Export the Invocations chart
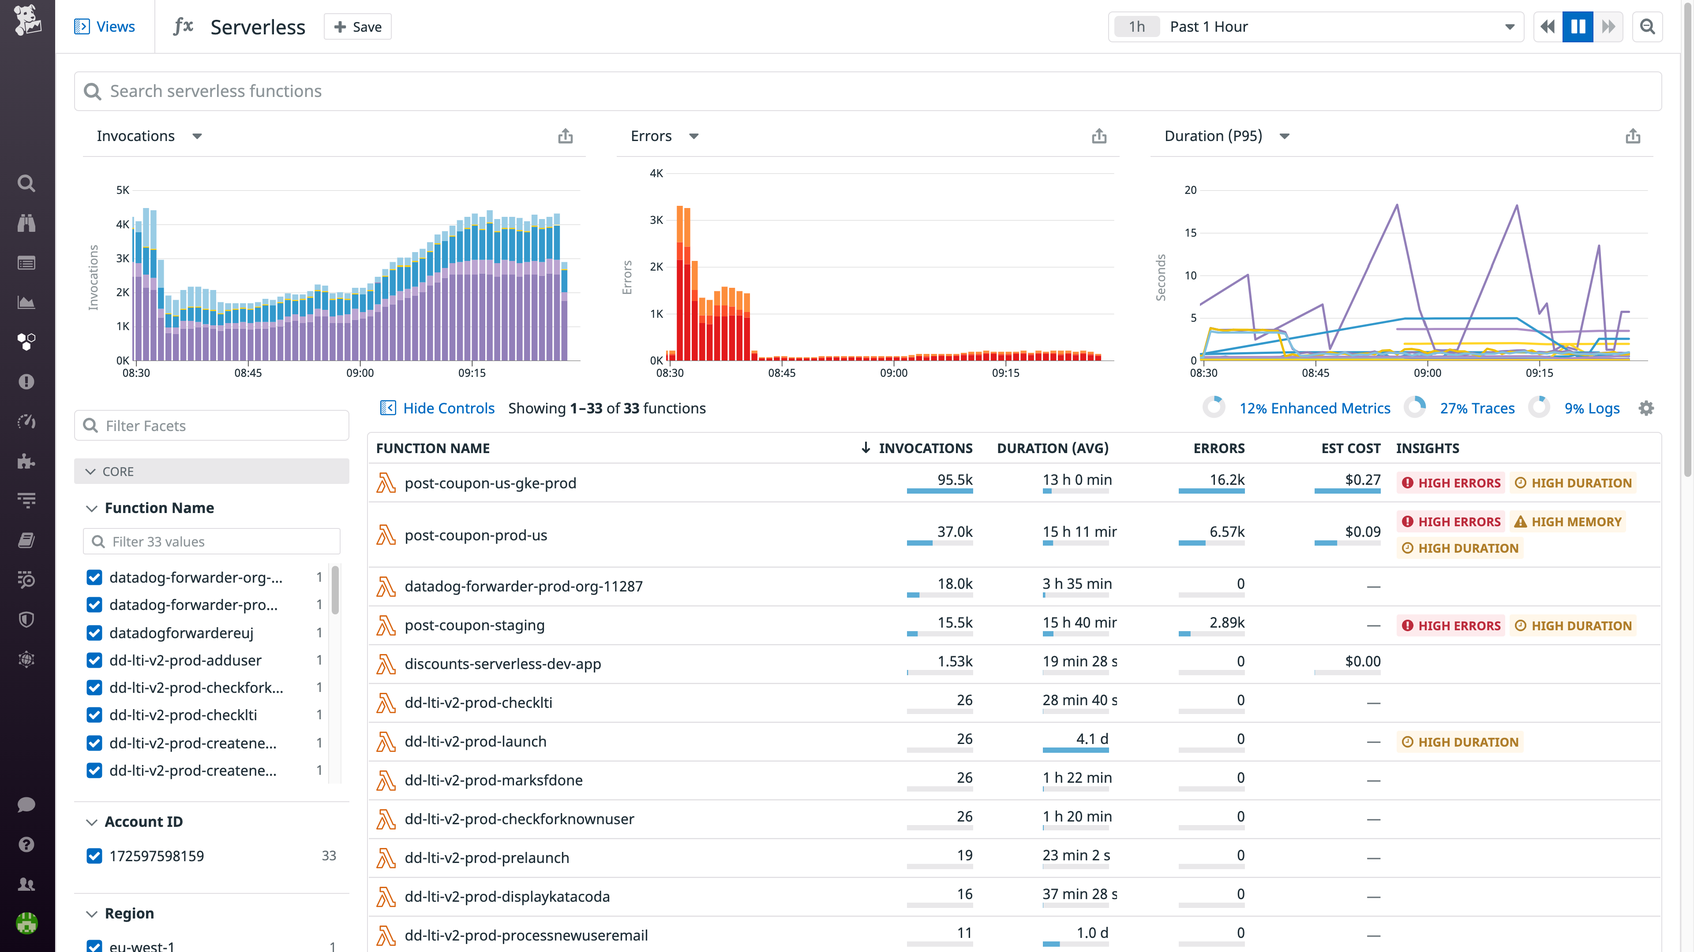Viewport: 1694px width, 952px height. pyautogui.click(x=565, y=135)
